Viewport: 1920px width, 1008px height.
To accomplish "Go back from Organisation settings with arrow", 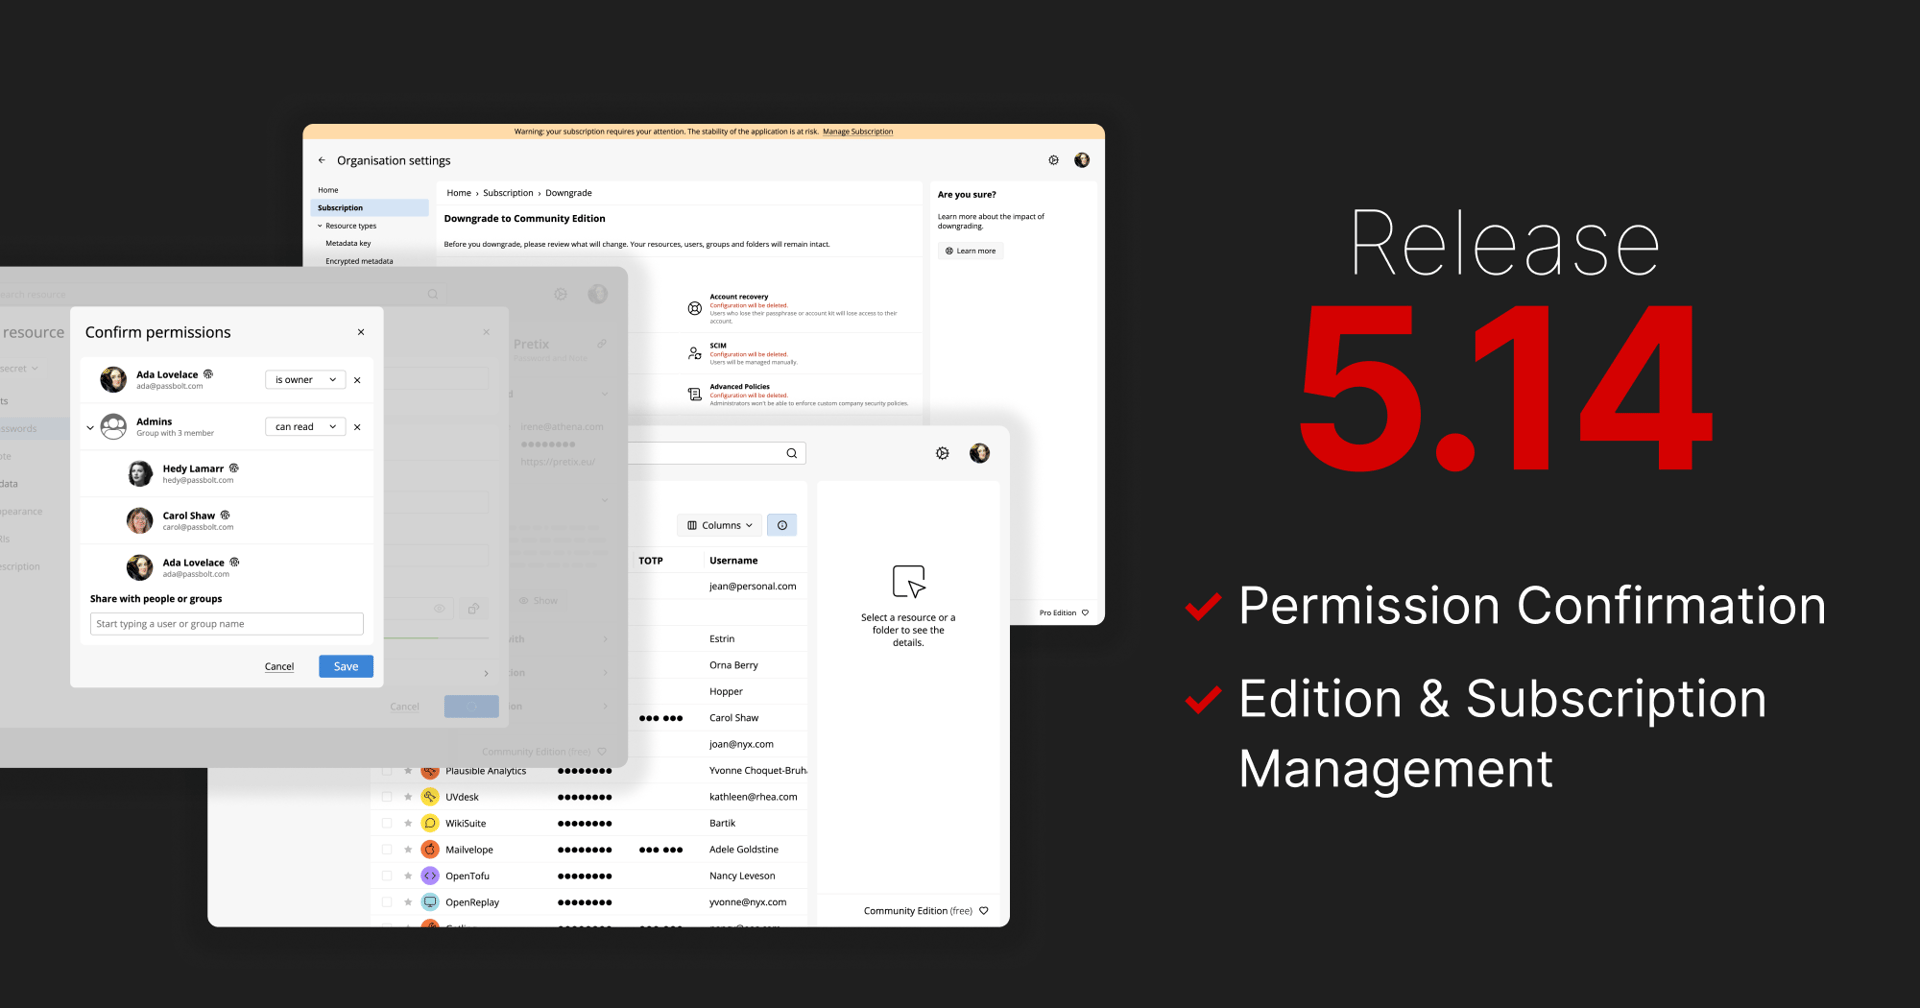I will (322, 160).
